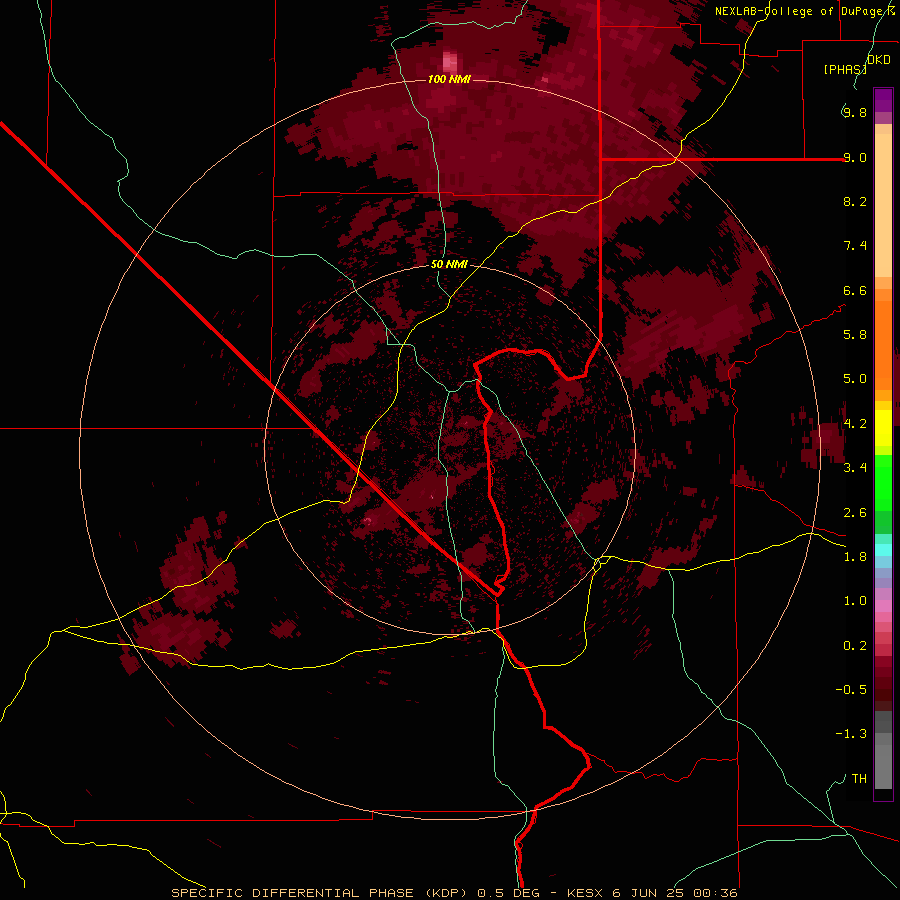Click the -0.5 legend value
Image resolution: width=900 pixels, height=900 pixels.
coord(851,690)
